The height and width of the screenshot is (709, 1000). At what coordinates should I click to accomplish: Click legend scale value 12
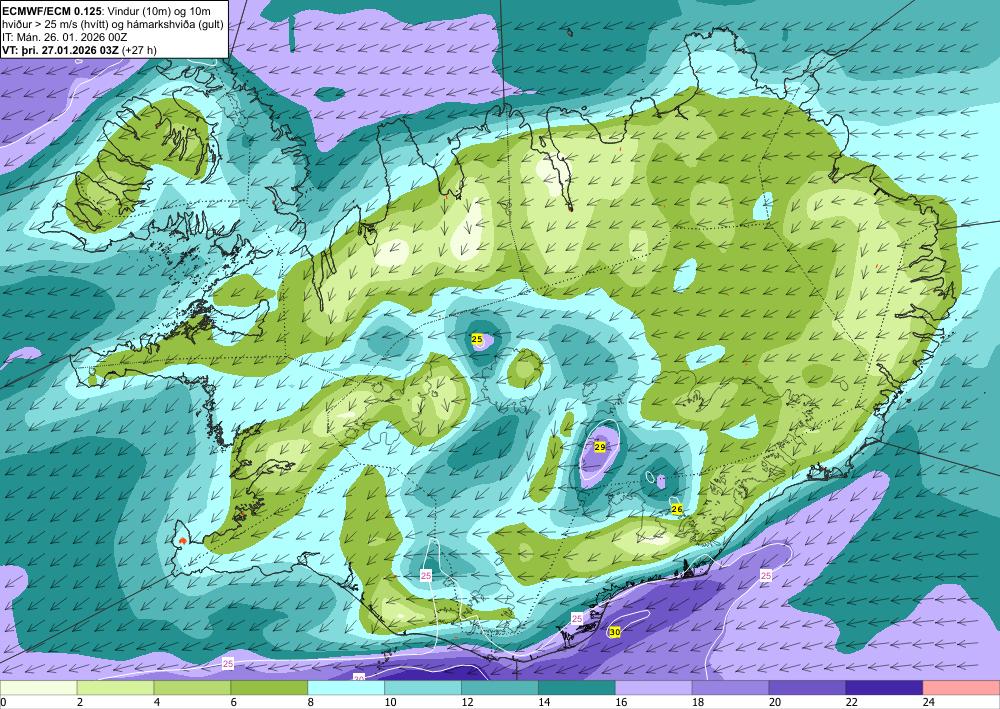pyautogui.click(x=467, y=702)
